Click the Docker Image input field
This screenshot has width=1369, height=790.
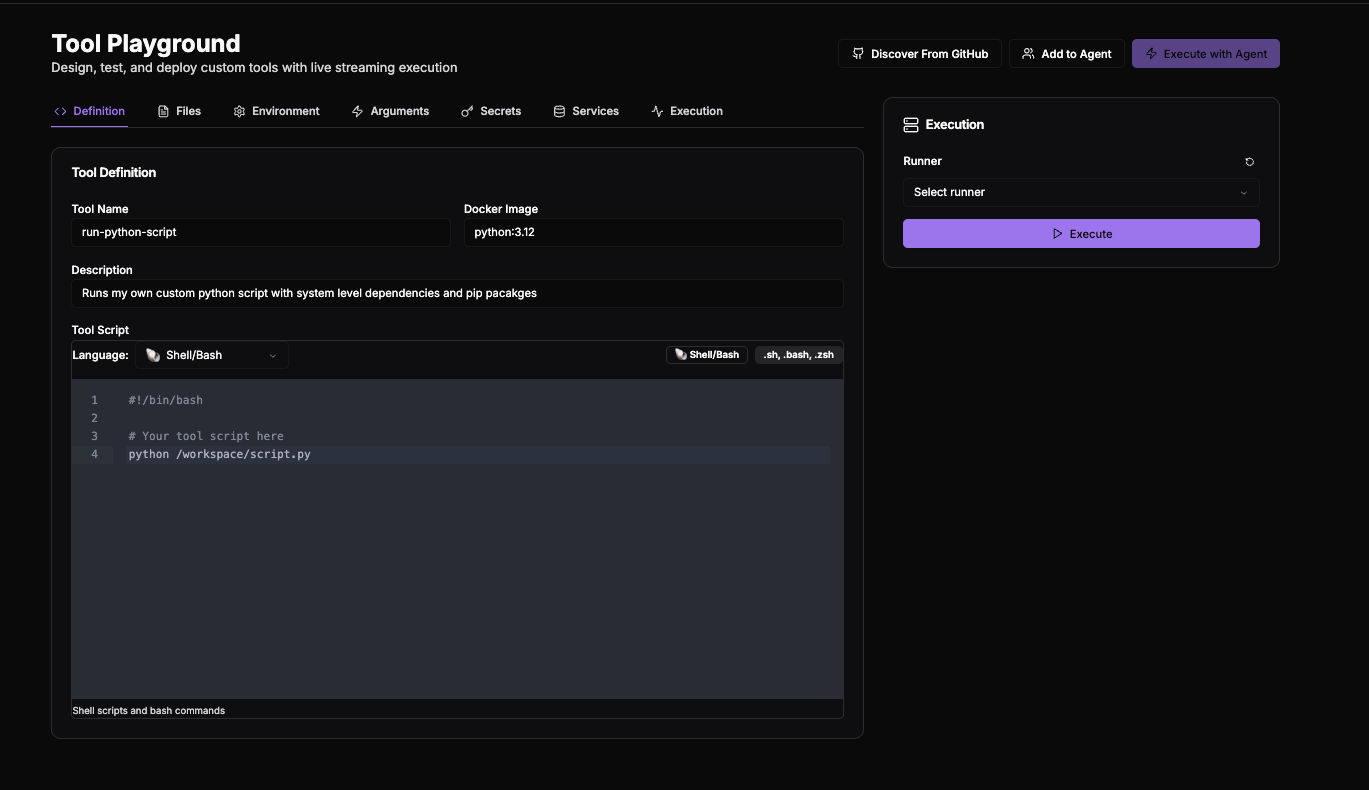(653, 232)
